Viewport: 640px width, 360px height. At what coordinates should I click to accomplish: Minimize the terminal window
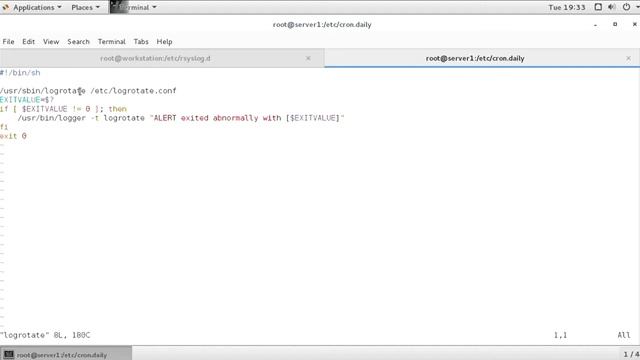coord(596,24)
